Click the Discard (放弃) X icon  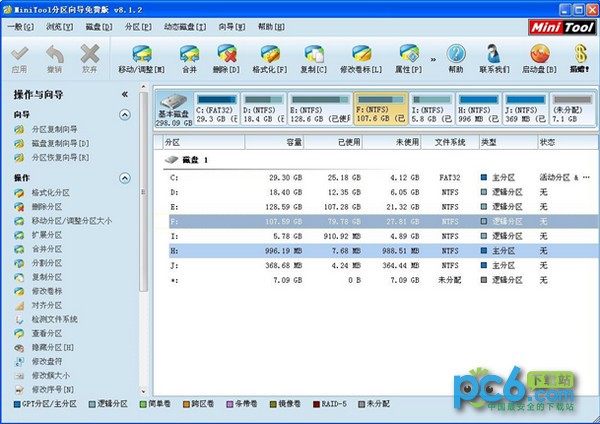tap(90, 54)
